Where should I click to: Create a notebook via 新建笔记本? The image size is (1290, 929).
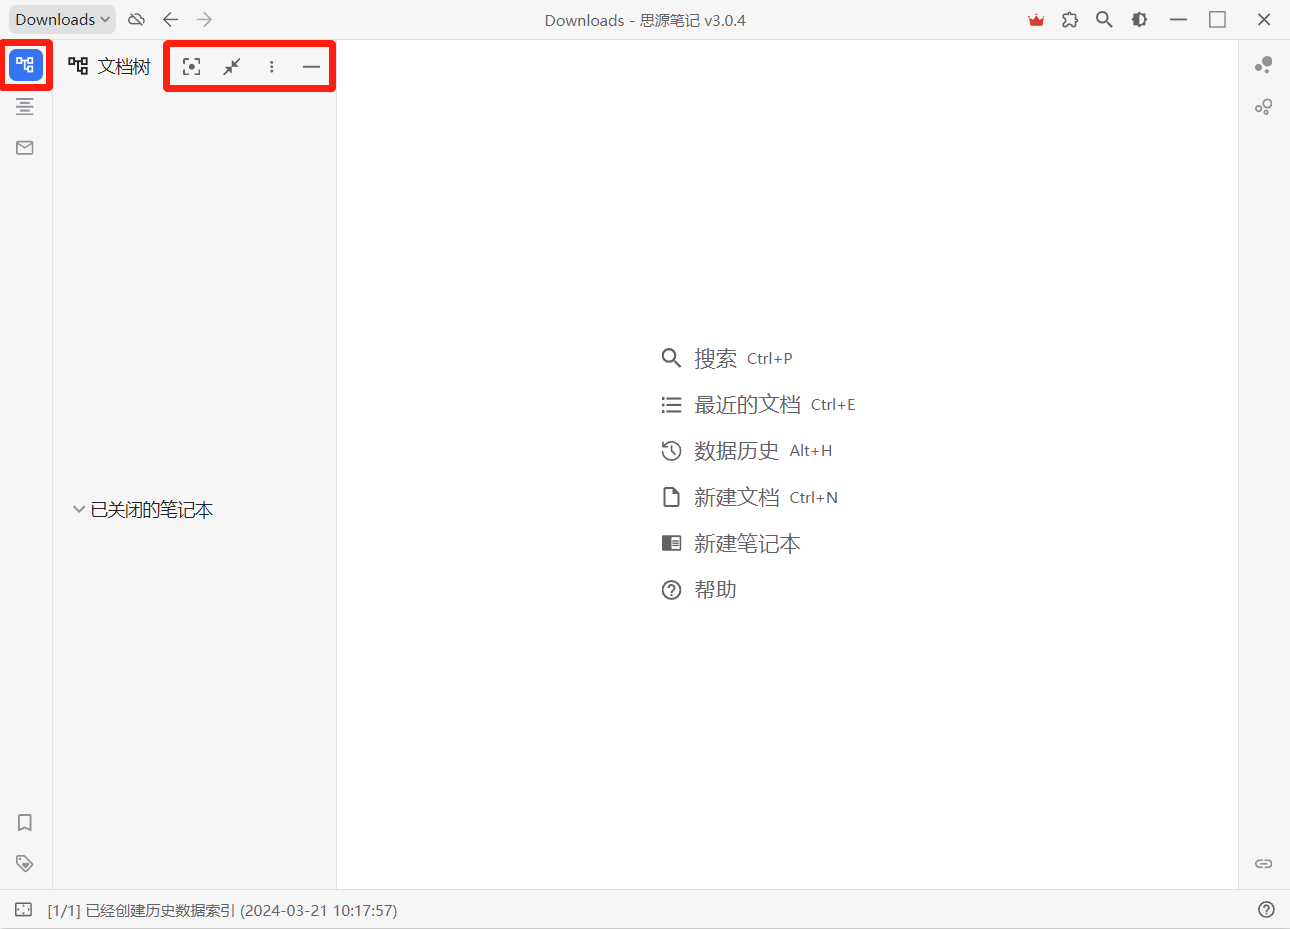(731, 543)
